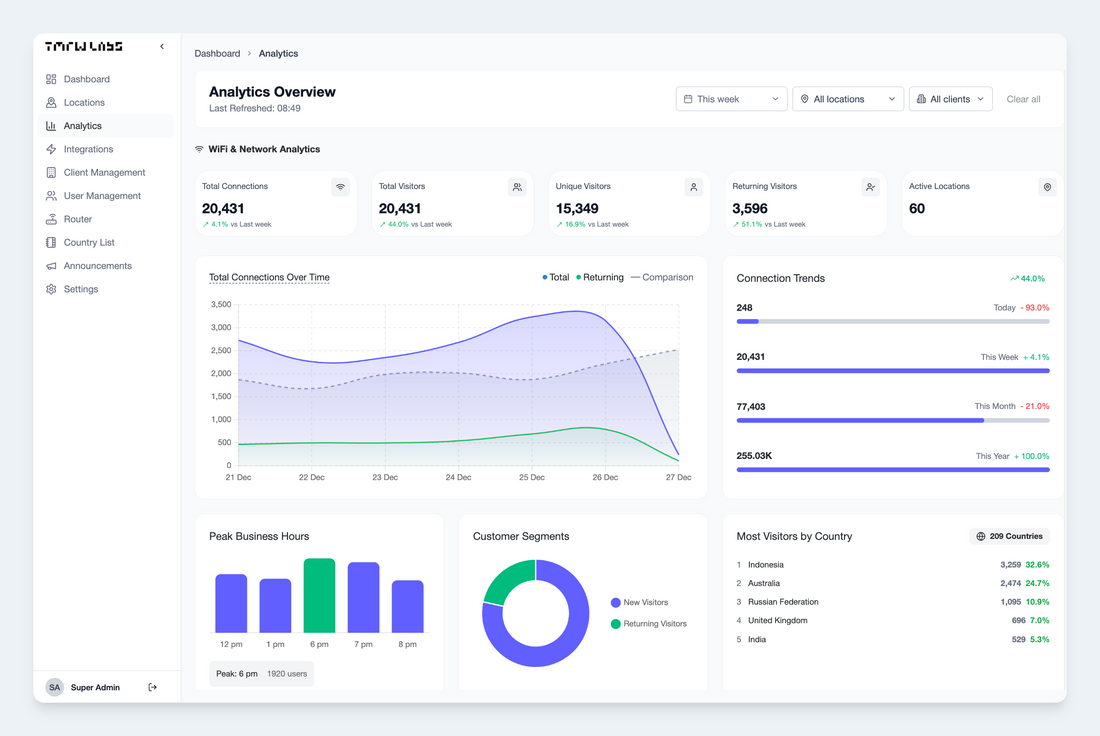Click the This Month progress bar for 77,403
This screenshot has height=736, width=1100.
(893, 420)
